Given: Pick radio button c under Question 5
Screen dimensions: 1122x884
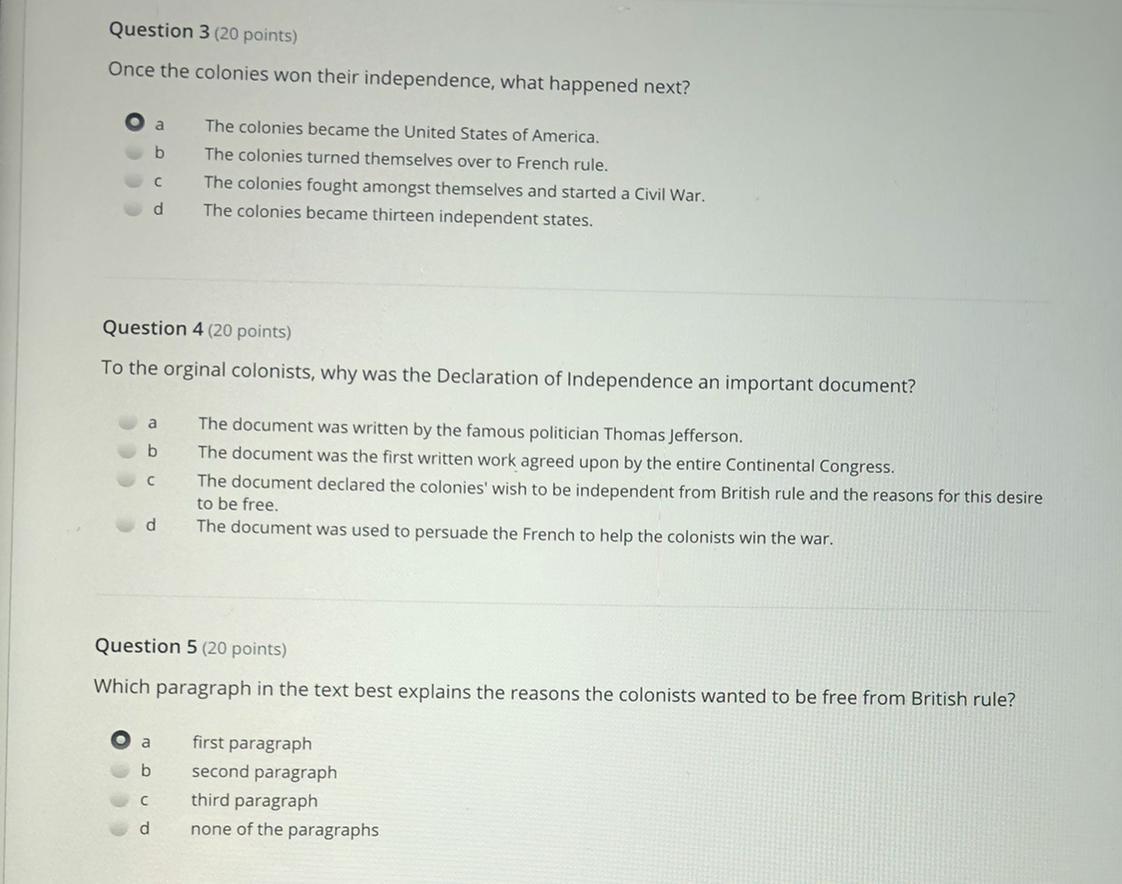Looking at the screenshot, I should pos(119,799).
